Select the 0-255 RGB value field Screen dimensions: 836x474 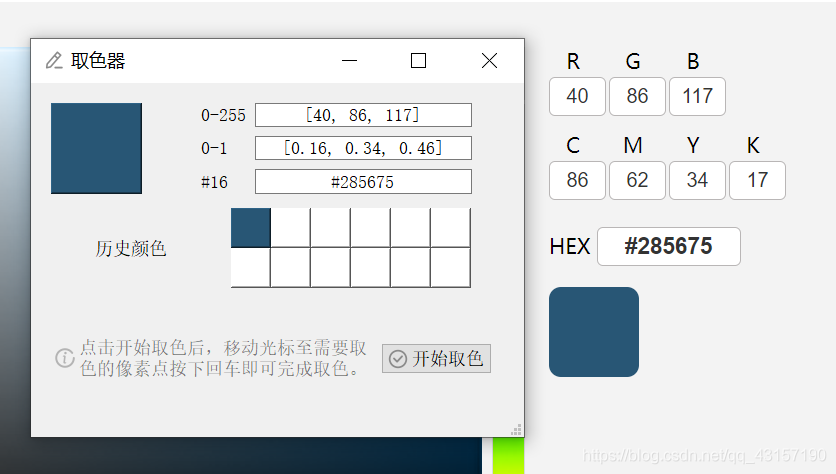click(363, 115)
